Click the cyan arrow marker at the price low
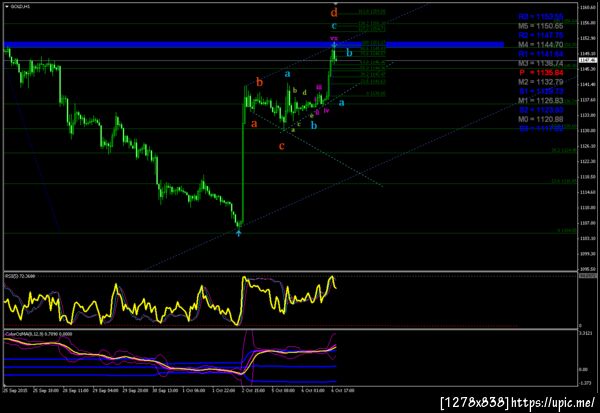Image resolution: width=600 pixels, height=413 pixels. (238, 232)
